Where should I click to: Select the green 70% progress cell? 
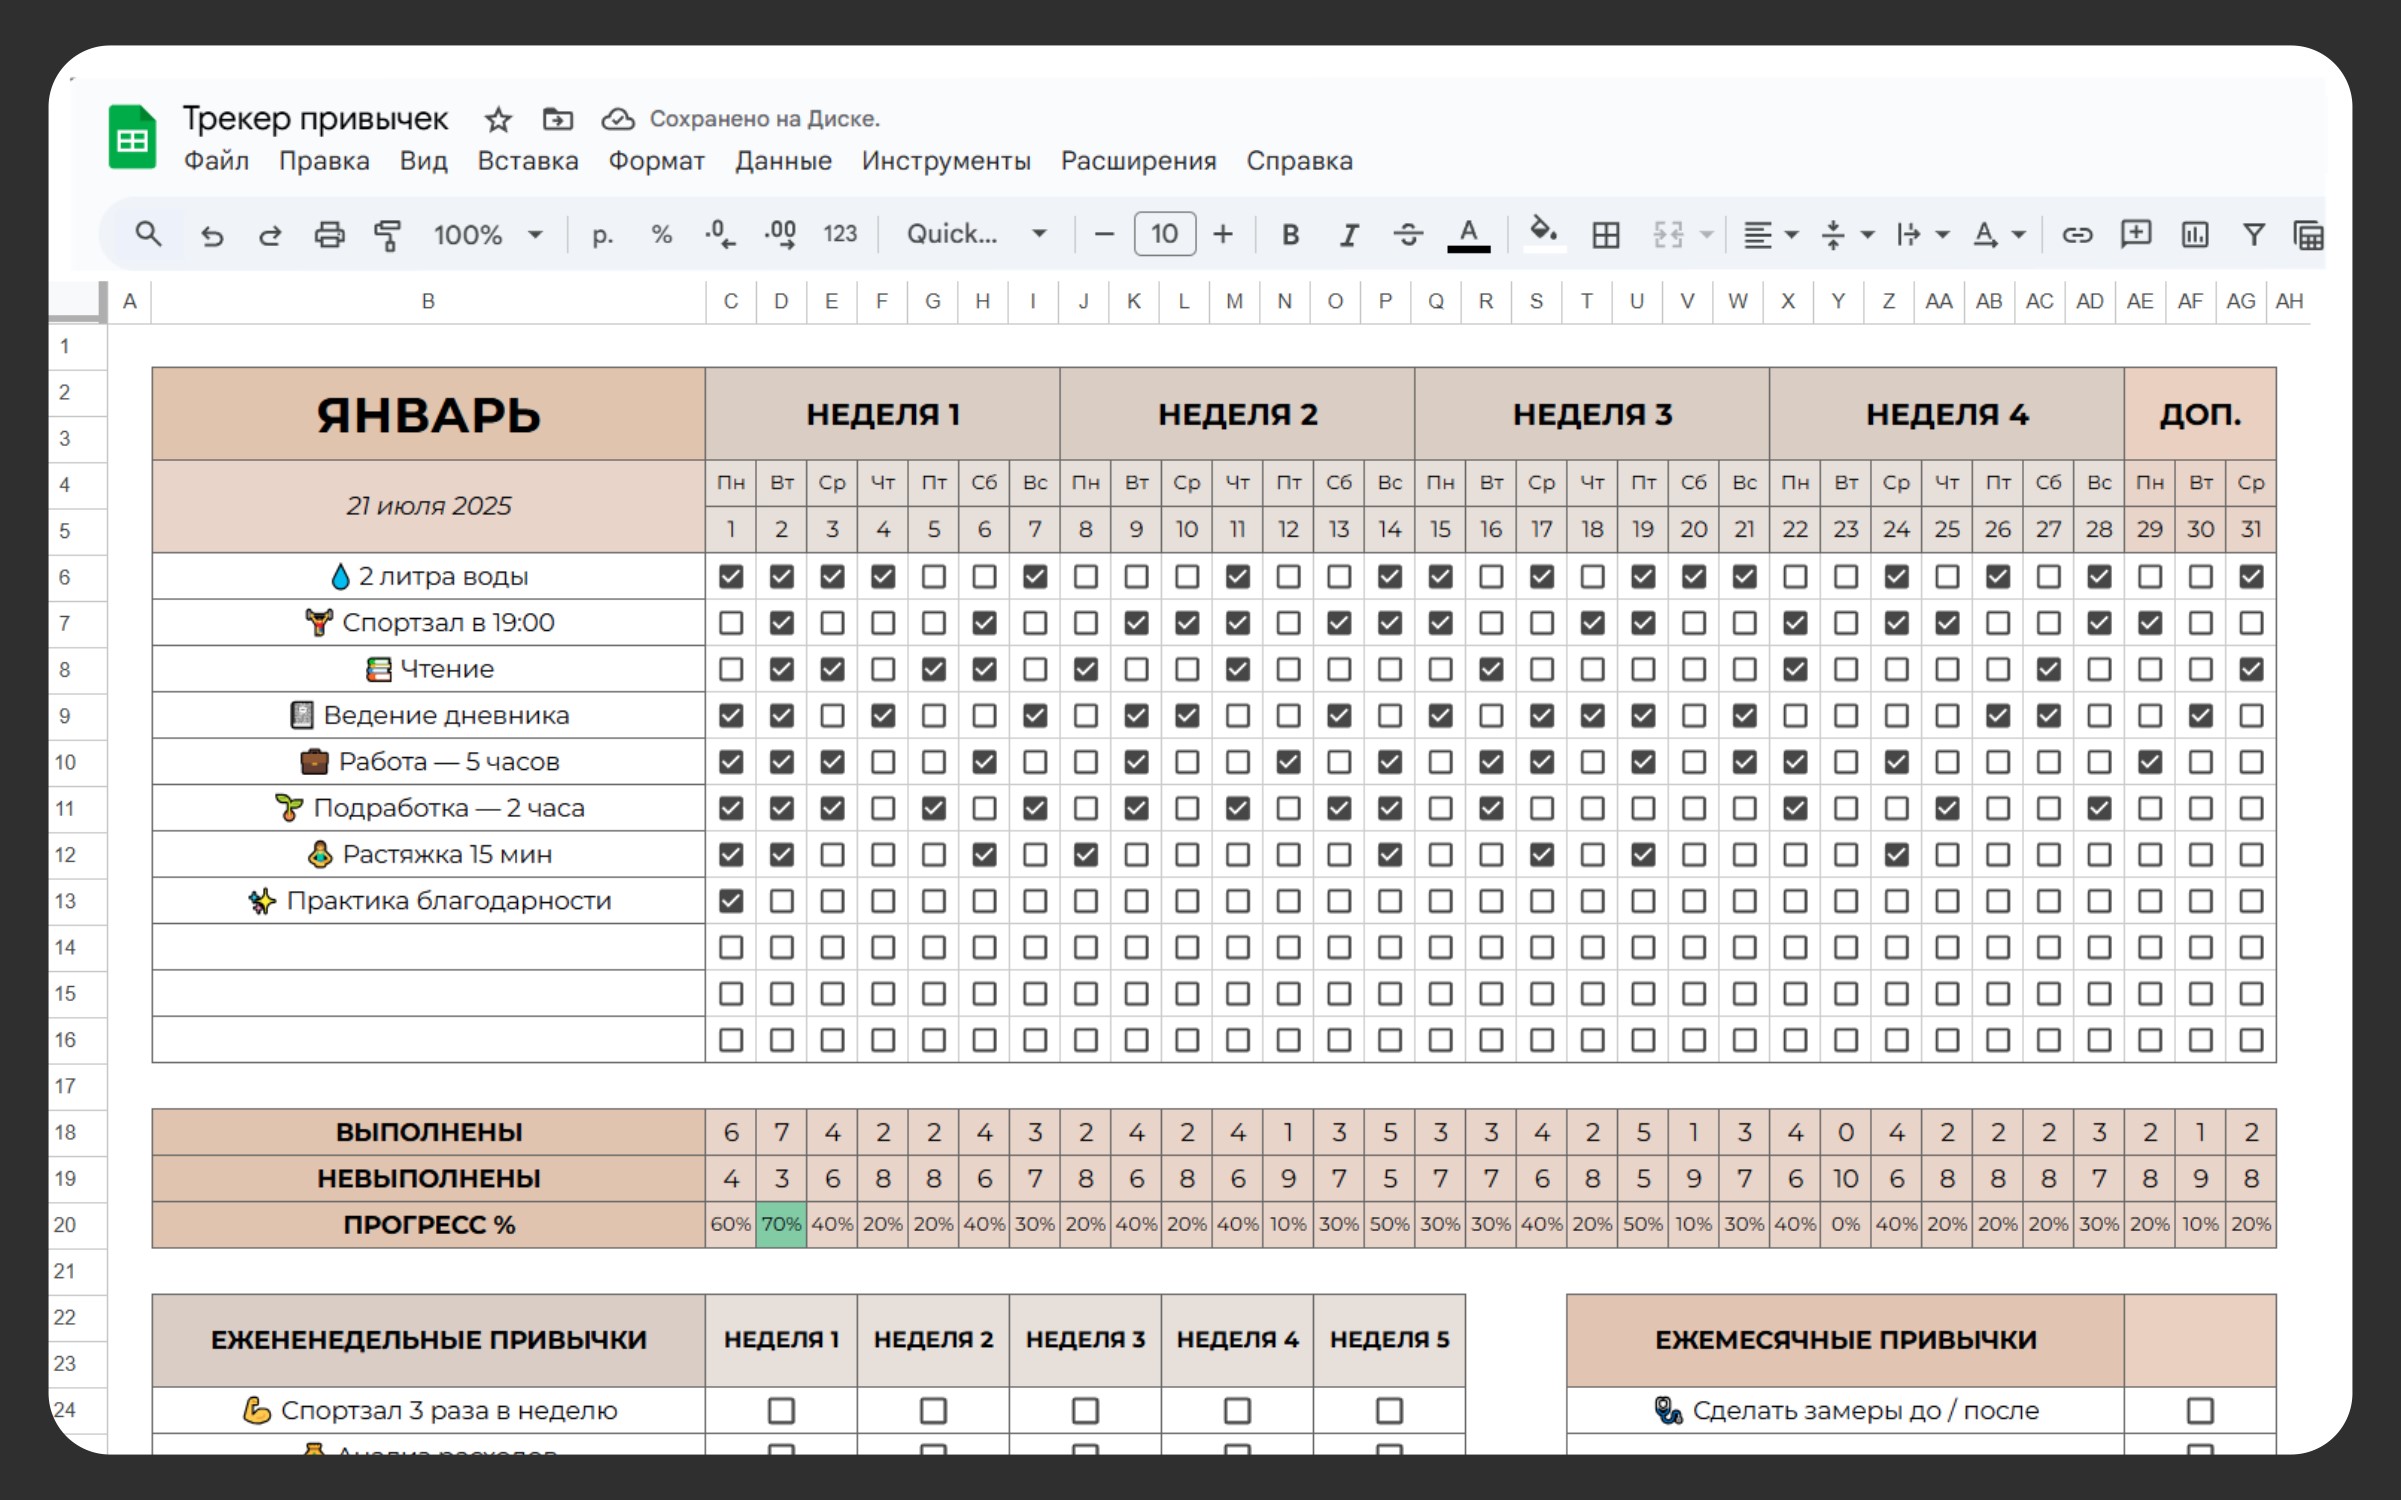pos(781,1225)
